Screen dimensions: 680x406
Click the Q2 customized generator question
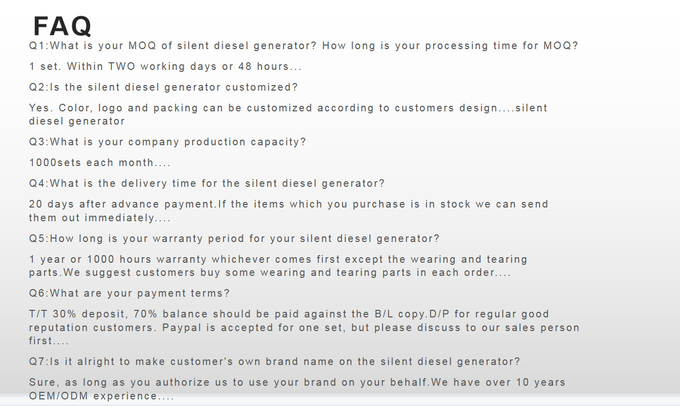coord(163,87)
